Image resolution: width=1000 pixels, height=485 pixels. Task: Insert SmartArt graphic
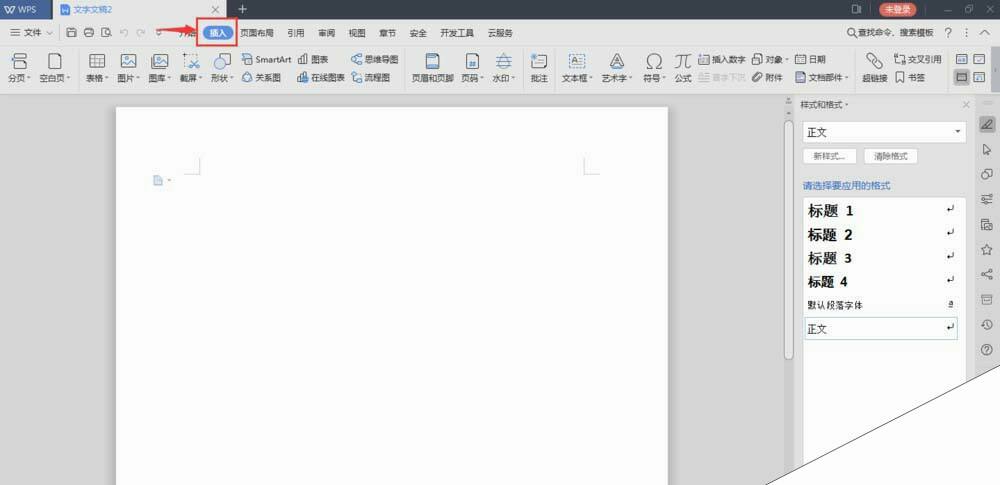(x=267, y=59)
